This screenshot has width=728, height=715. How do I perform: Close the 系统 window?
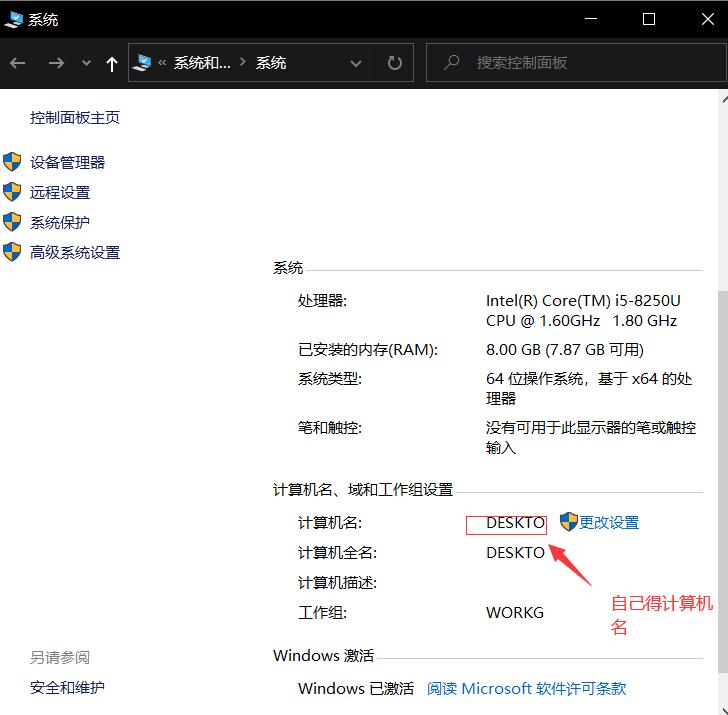(708, 19)
